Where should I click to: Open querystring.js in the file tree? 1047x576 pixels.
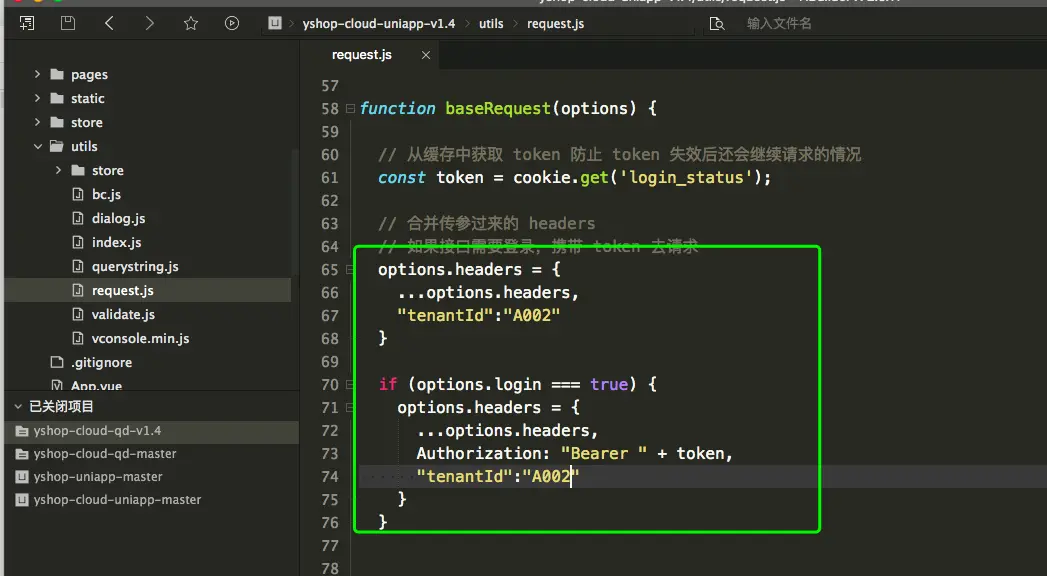(x=135, y=266)
